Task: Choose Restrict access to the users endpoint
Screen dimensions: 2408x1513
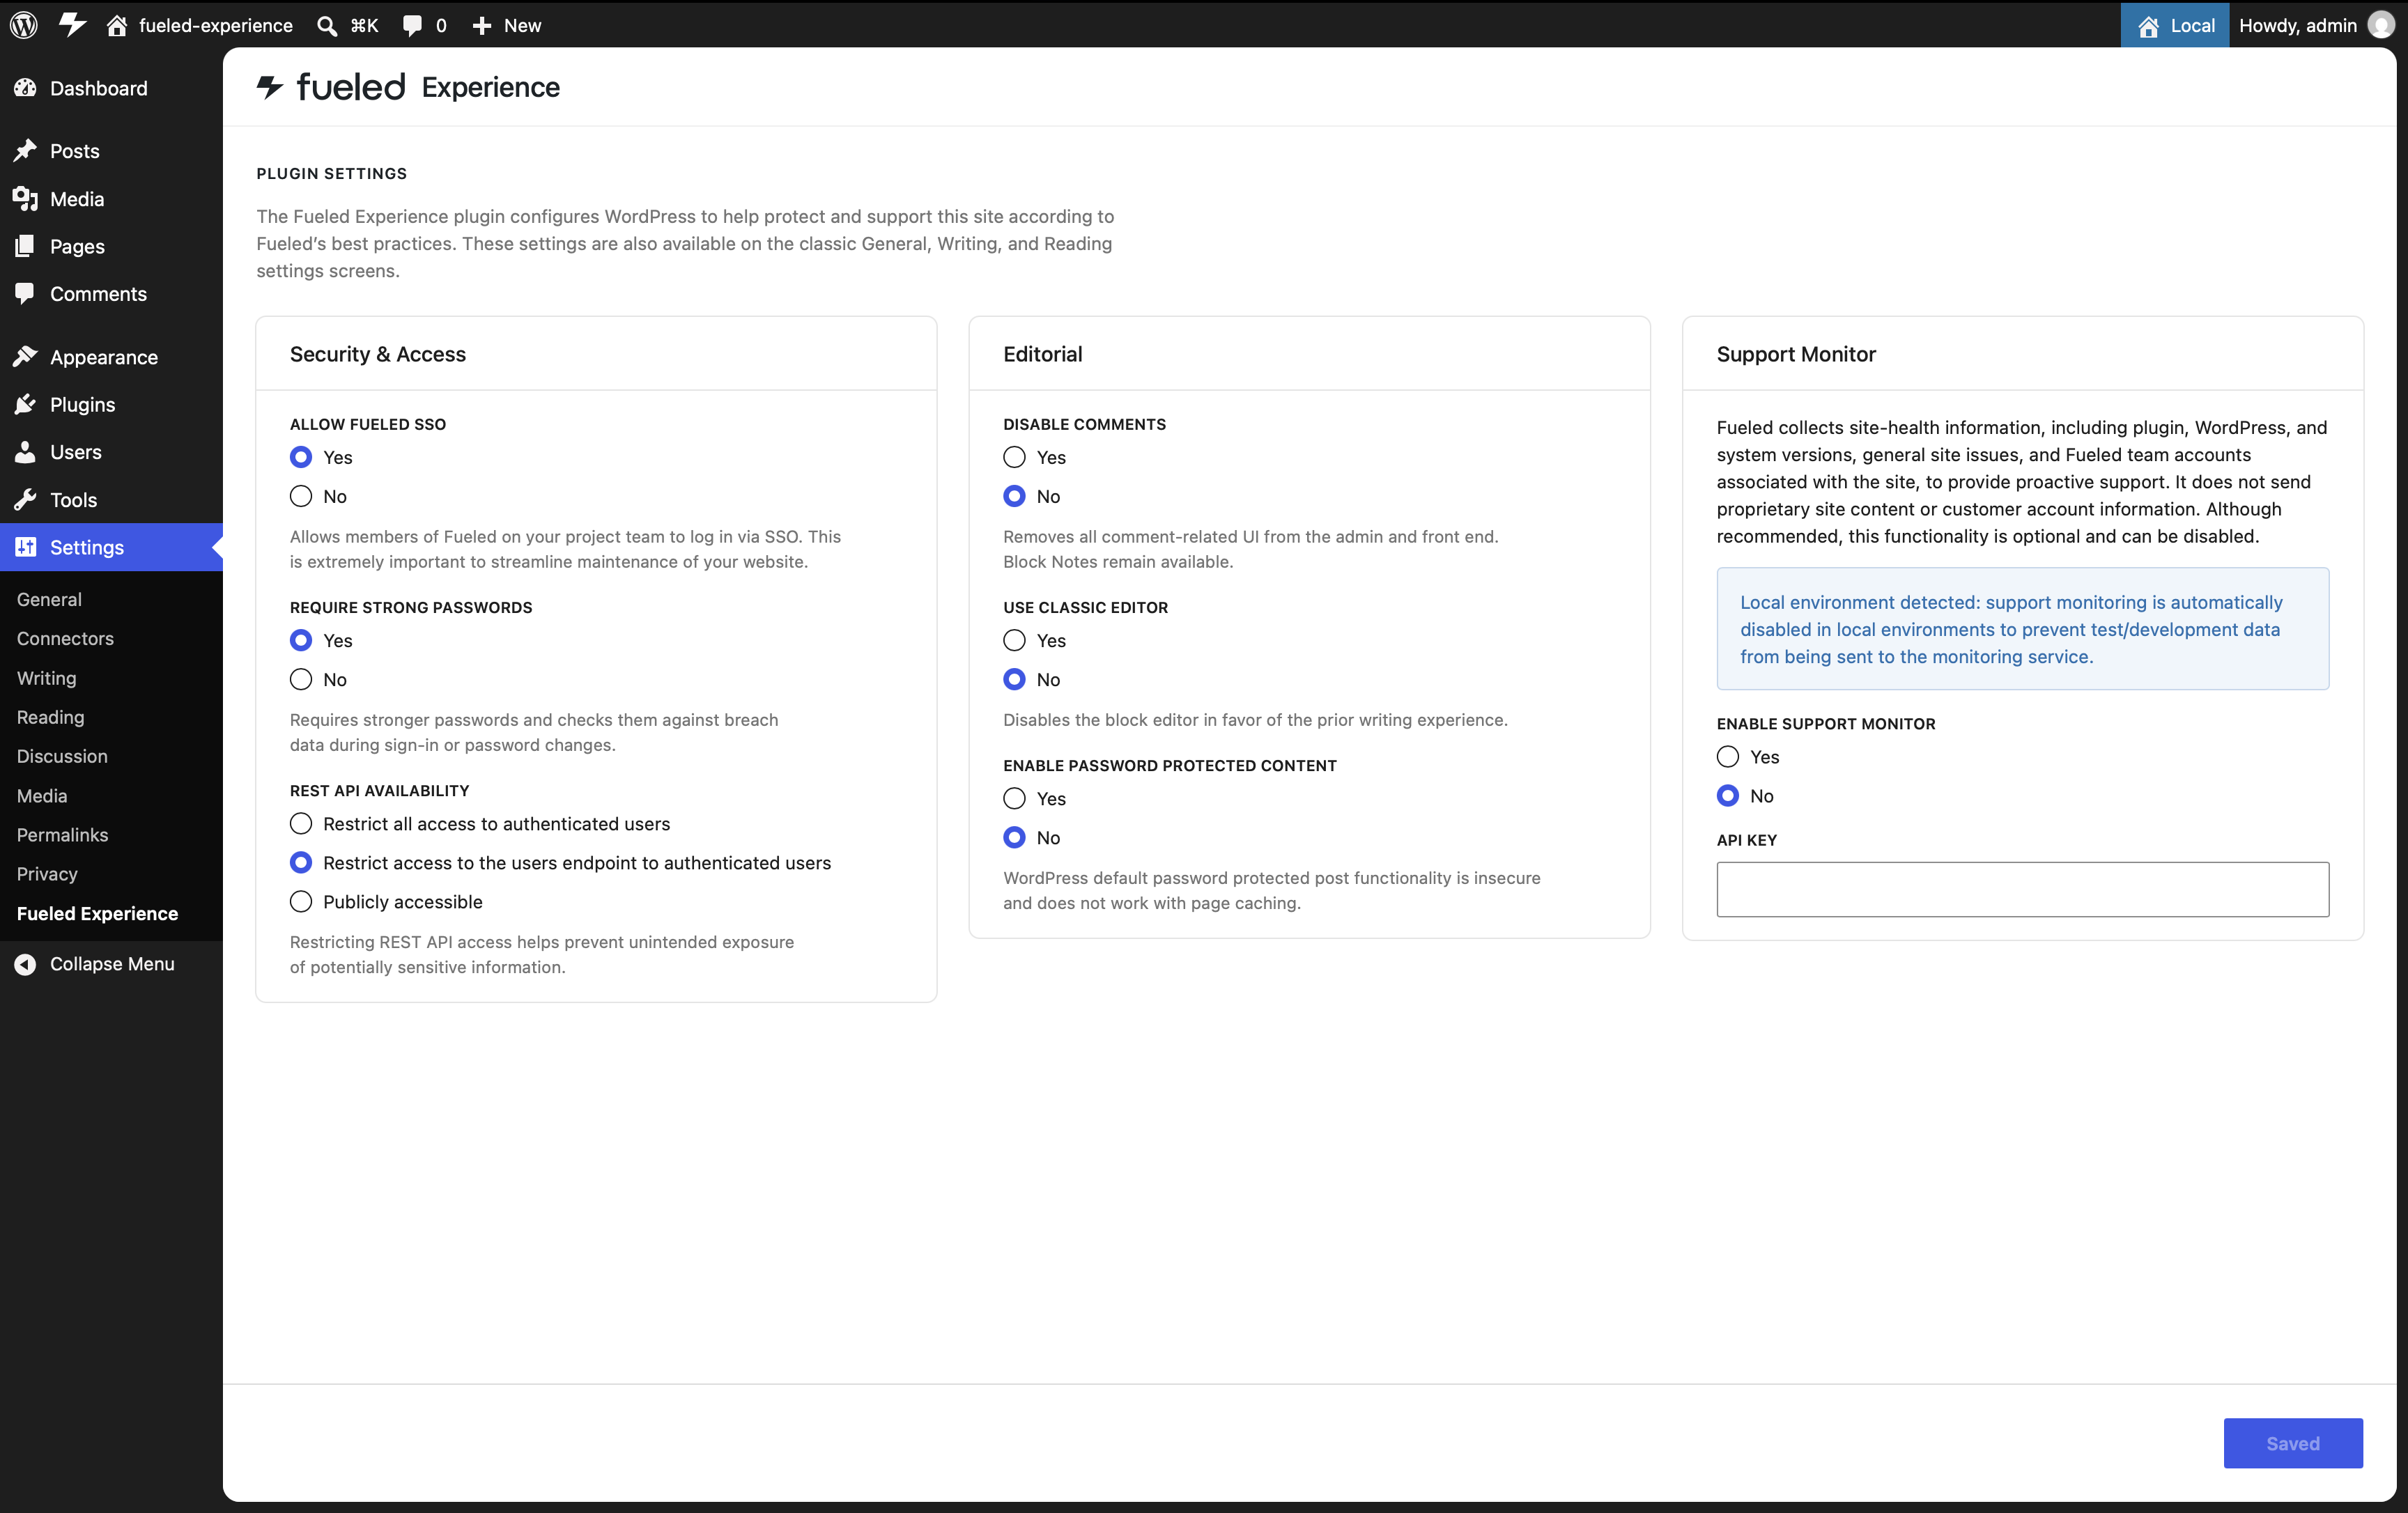Action: pyautogui.click(x=301, y=862)
